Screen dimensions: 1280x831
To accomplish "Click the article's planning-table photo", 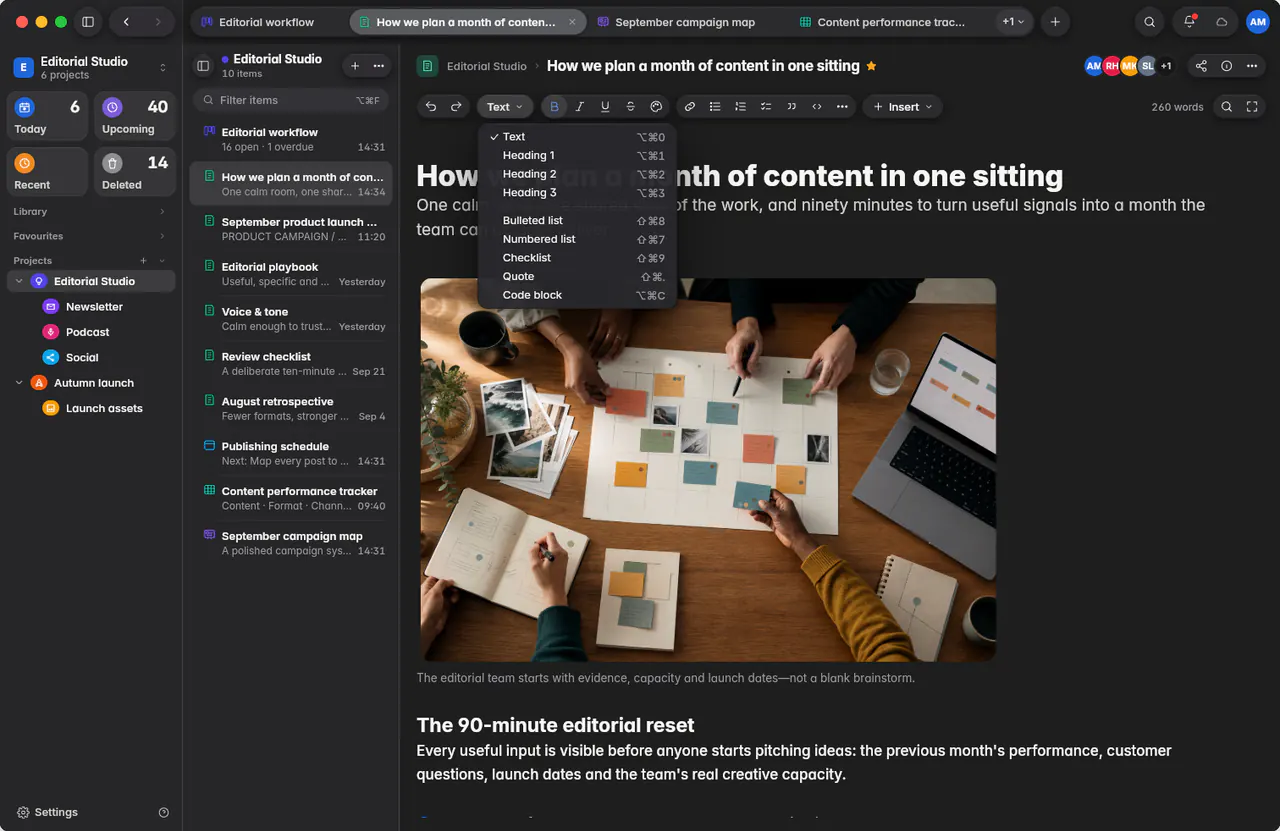I will tap(708, 470).
